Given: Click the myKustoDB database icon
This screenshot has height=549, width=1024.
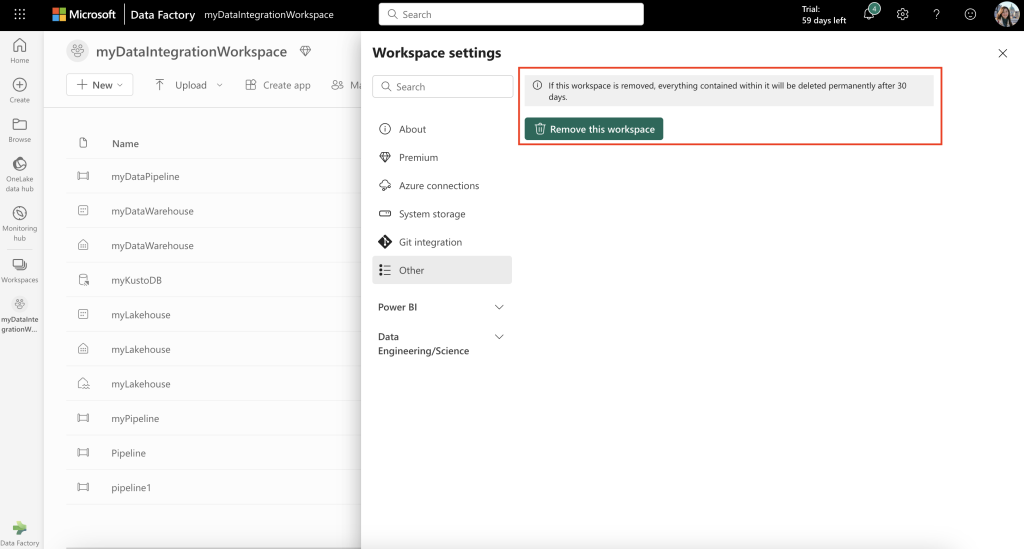Looking at the screenshot, I should (84, 280).
